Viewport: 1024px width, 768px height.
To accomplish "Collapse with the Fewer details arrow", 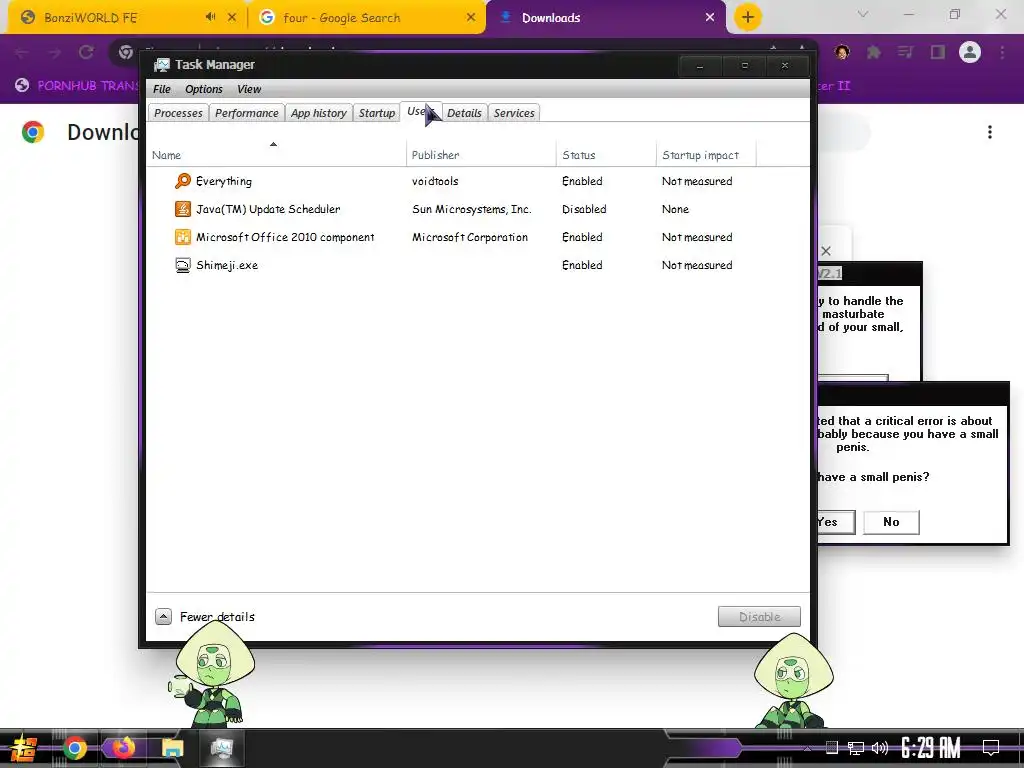I will [163, 616].
